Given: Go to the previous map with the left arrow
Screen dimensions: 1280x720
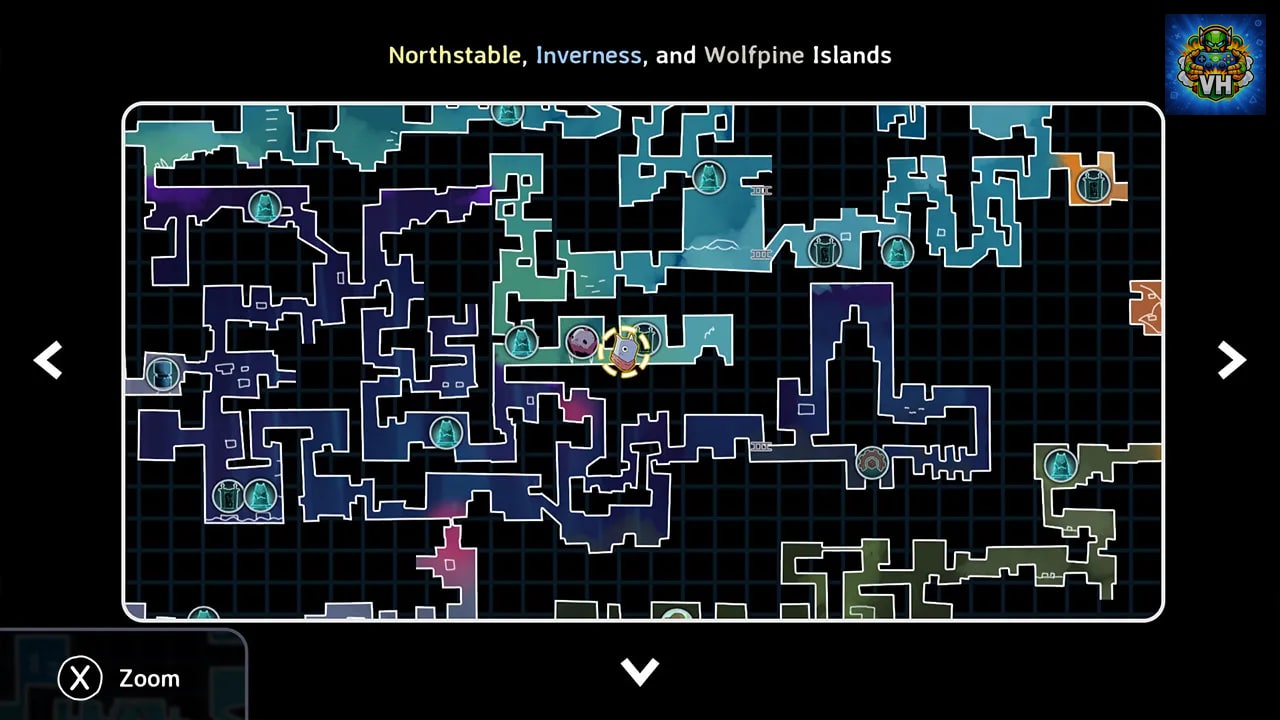Looking at the screenshot, I should (48, 359).
